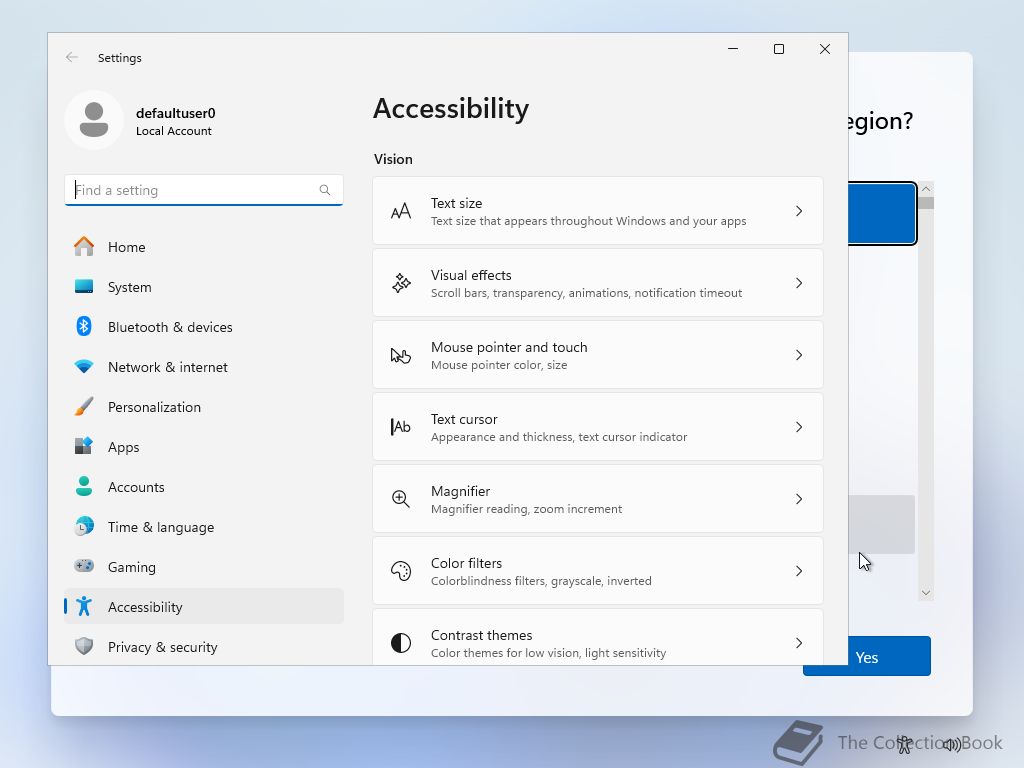Open Text size settings

coord(598,211)
